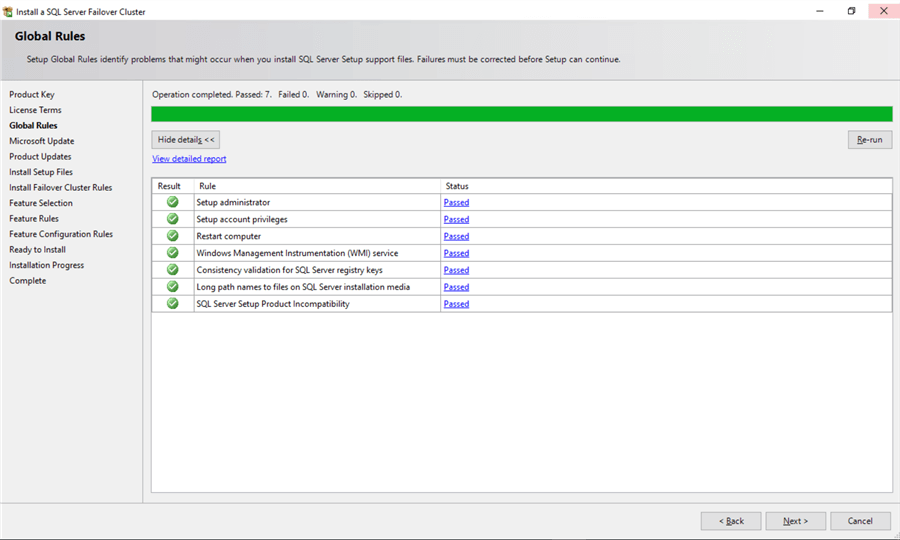Click the check icon for WMI service rule
The height and width of the screenshot is (540, 900).
(x=172, y=252)
